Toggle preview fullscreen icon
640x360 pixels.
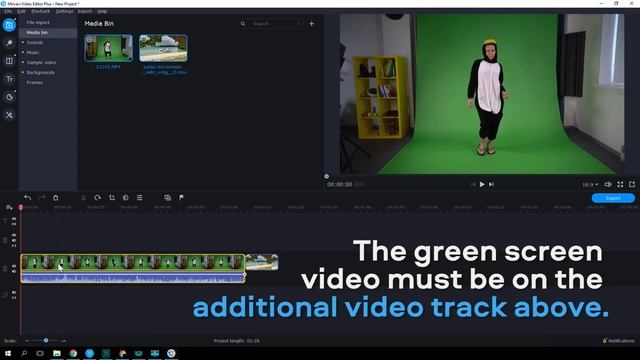(620, 184)
